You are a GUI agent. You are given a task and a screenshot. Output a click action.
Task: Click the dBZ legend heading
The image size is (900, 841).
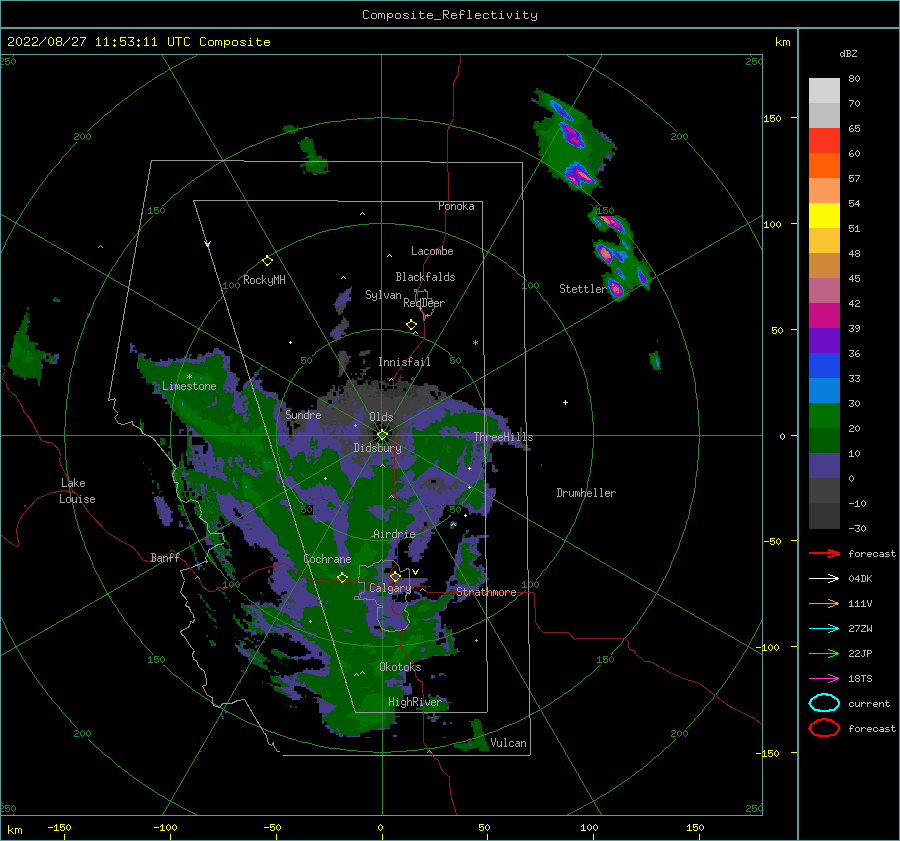click(x=848, y=53)
